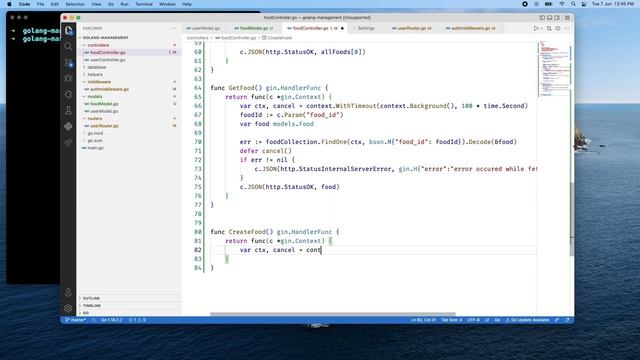Click Go Update Available notice
Screen dimensions: 640x360
point(528,320)
